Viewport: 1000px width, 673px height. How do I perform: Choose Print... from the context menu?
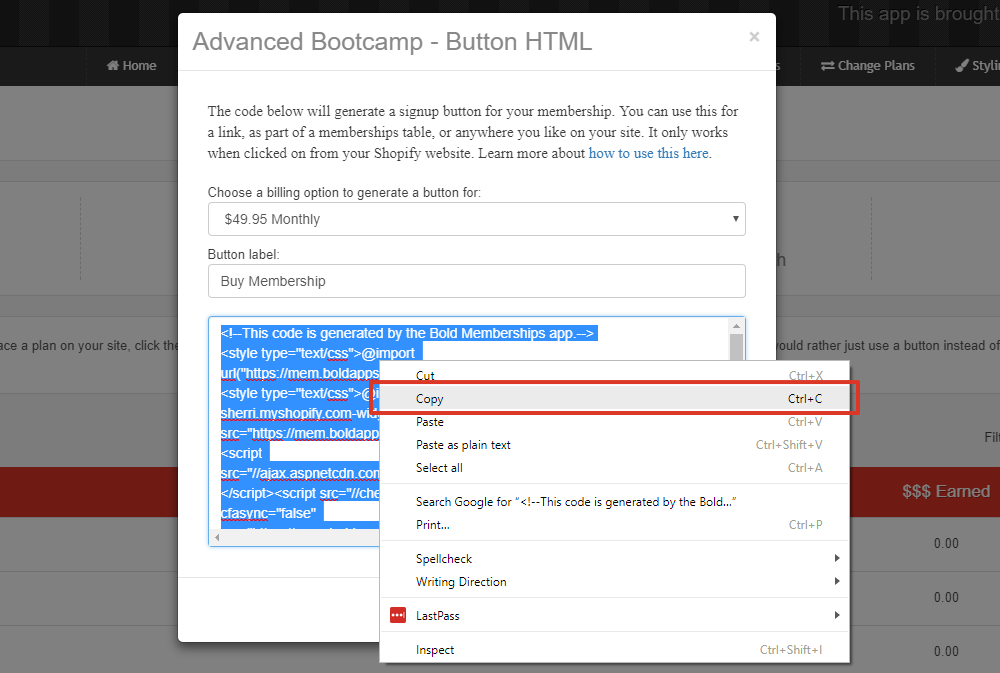(x=615, y=525)
